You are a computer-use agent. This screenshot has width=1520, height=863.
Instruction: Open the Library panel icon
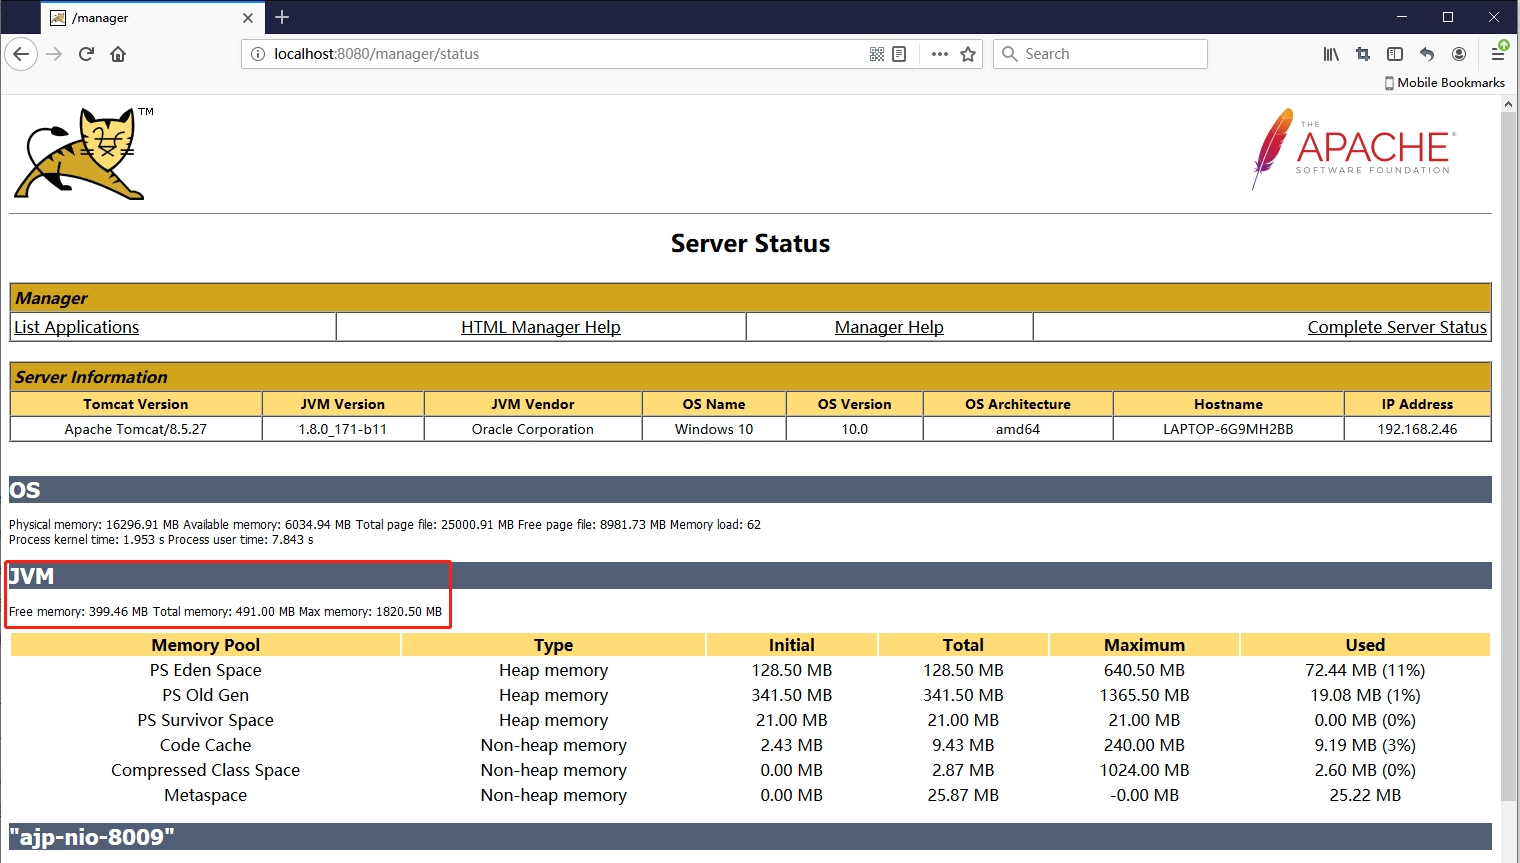coord(1331,54)
